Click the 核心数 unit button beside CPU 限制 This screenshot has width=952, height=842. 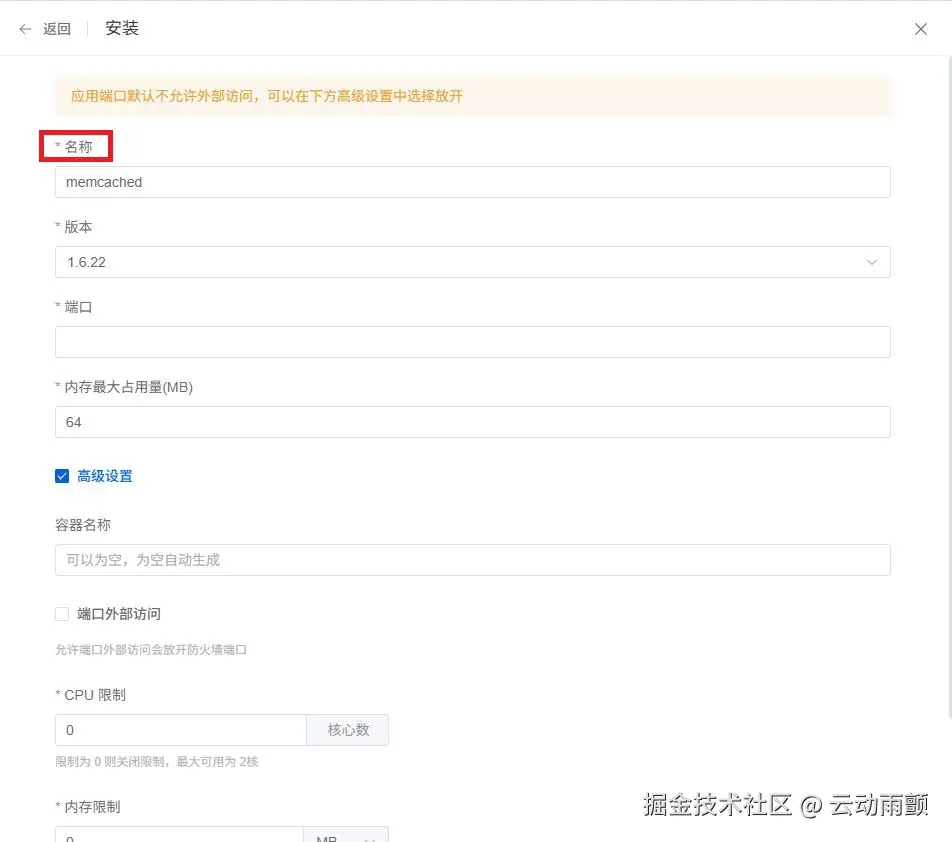click(x=347, y=730)
